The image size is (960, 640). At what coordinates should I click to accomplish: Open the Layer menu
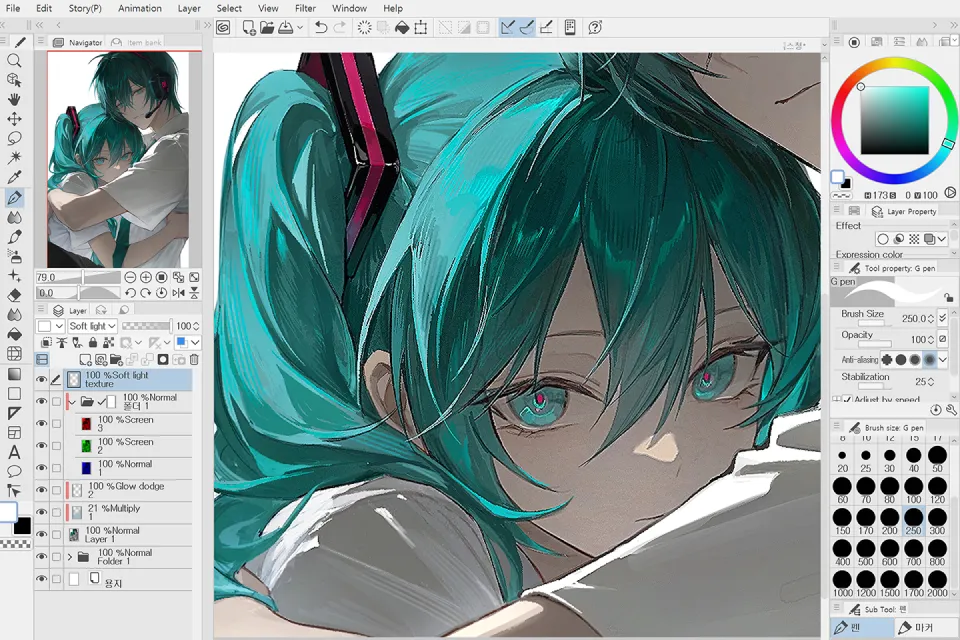(x=189, y=8)
